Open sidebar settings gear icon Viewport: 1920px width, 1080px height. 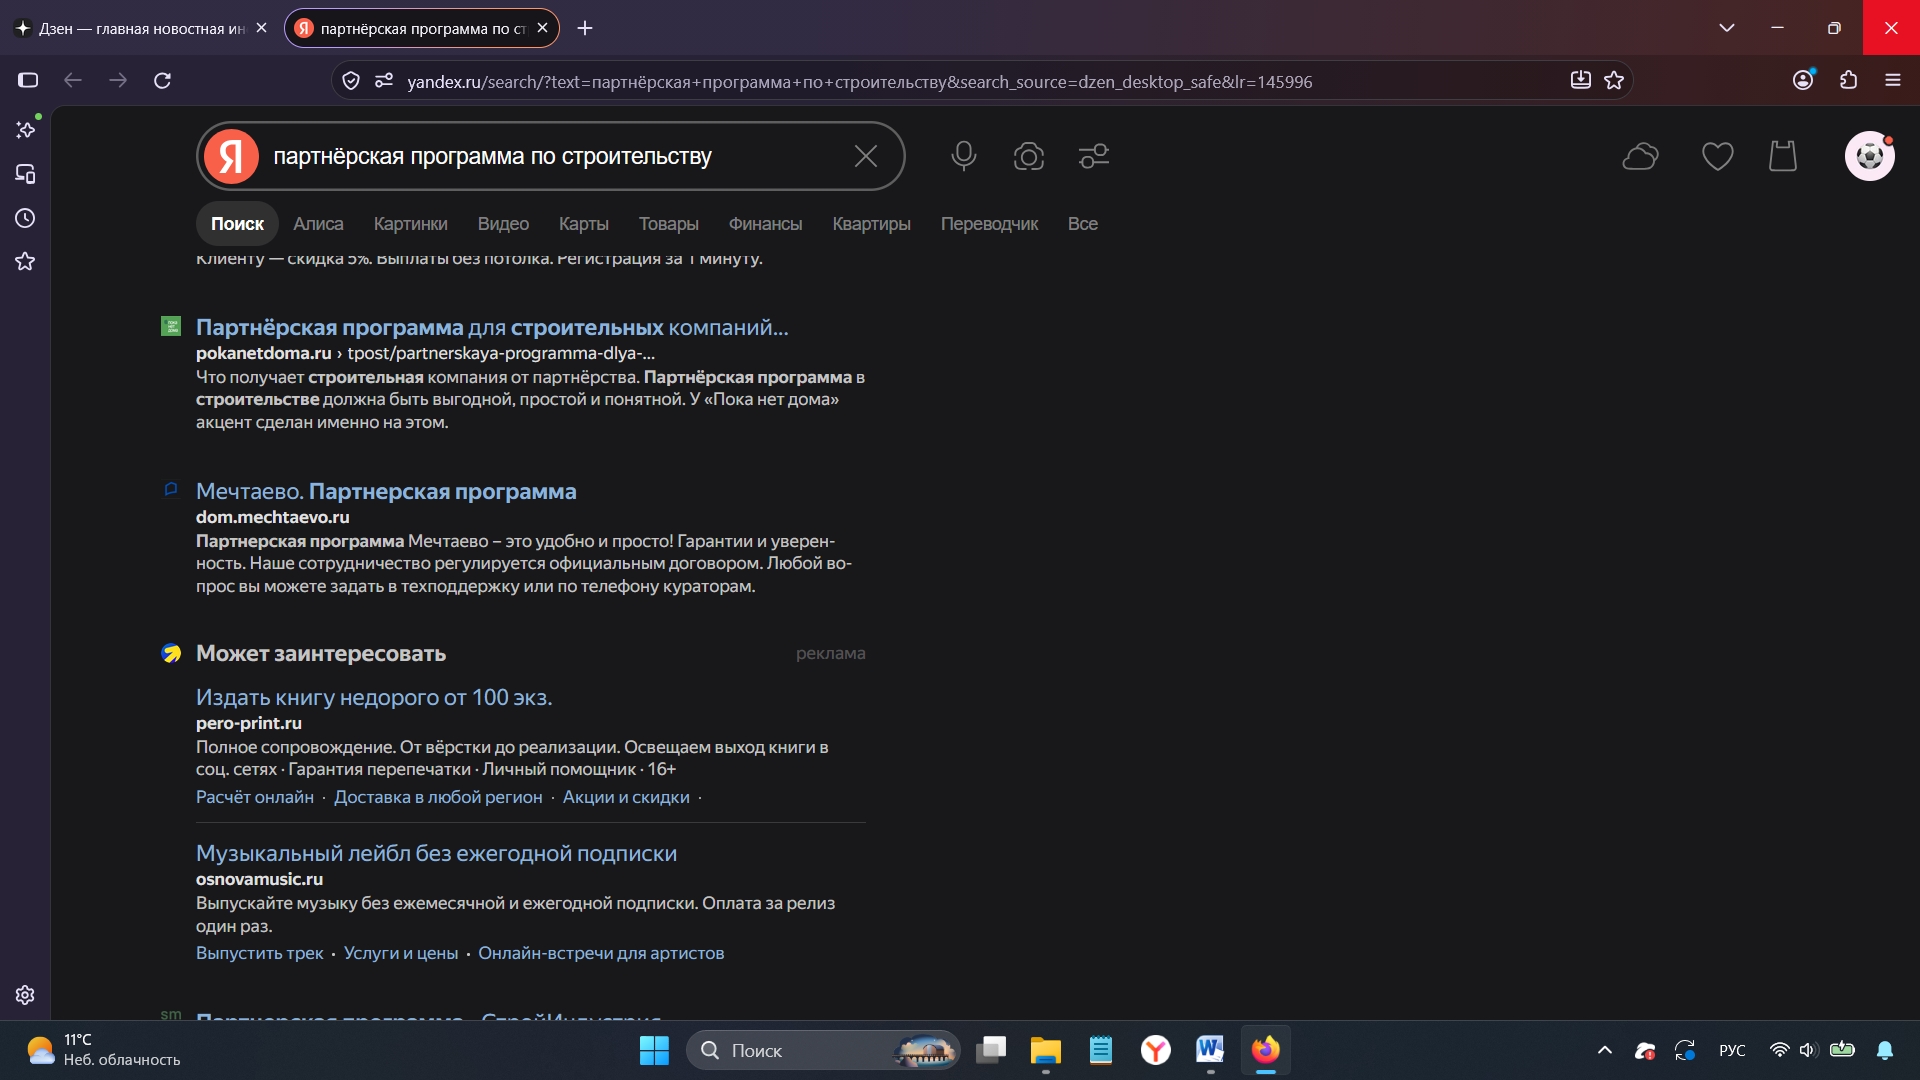(x=26, y=995)
